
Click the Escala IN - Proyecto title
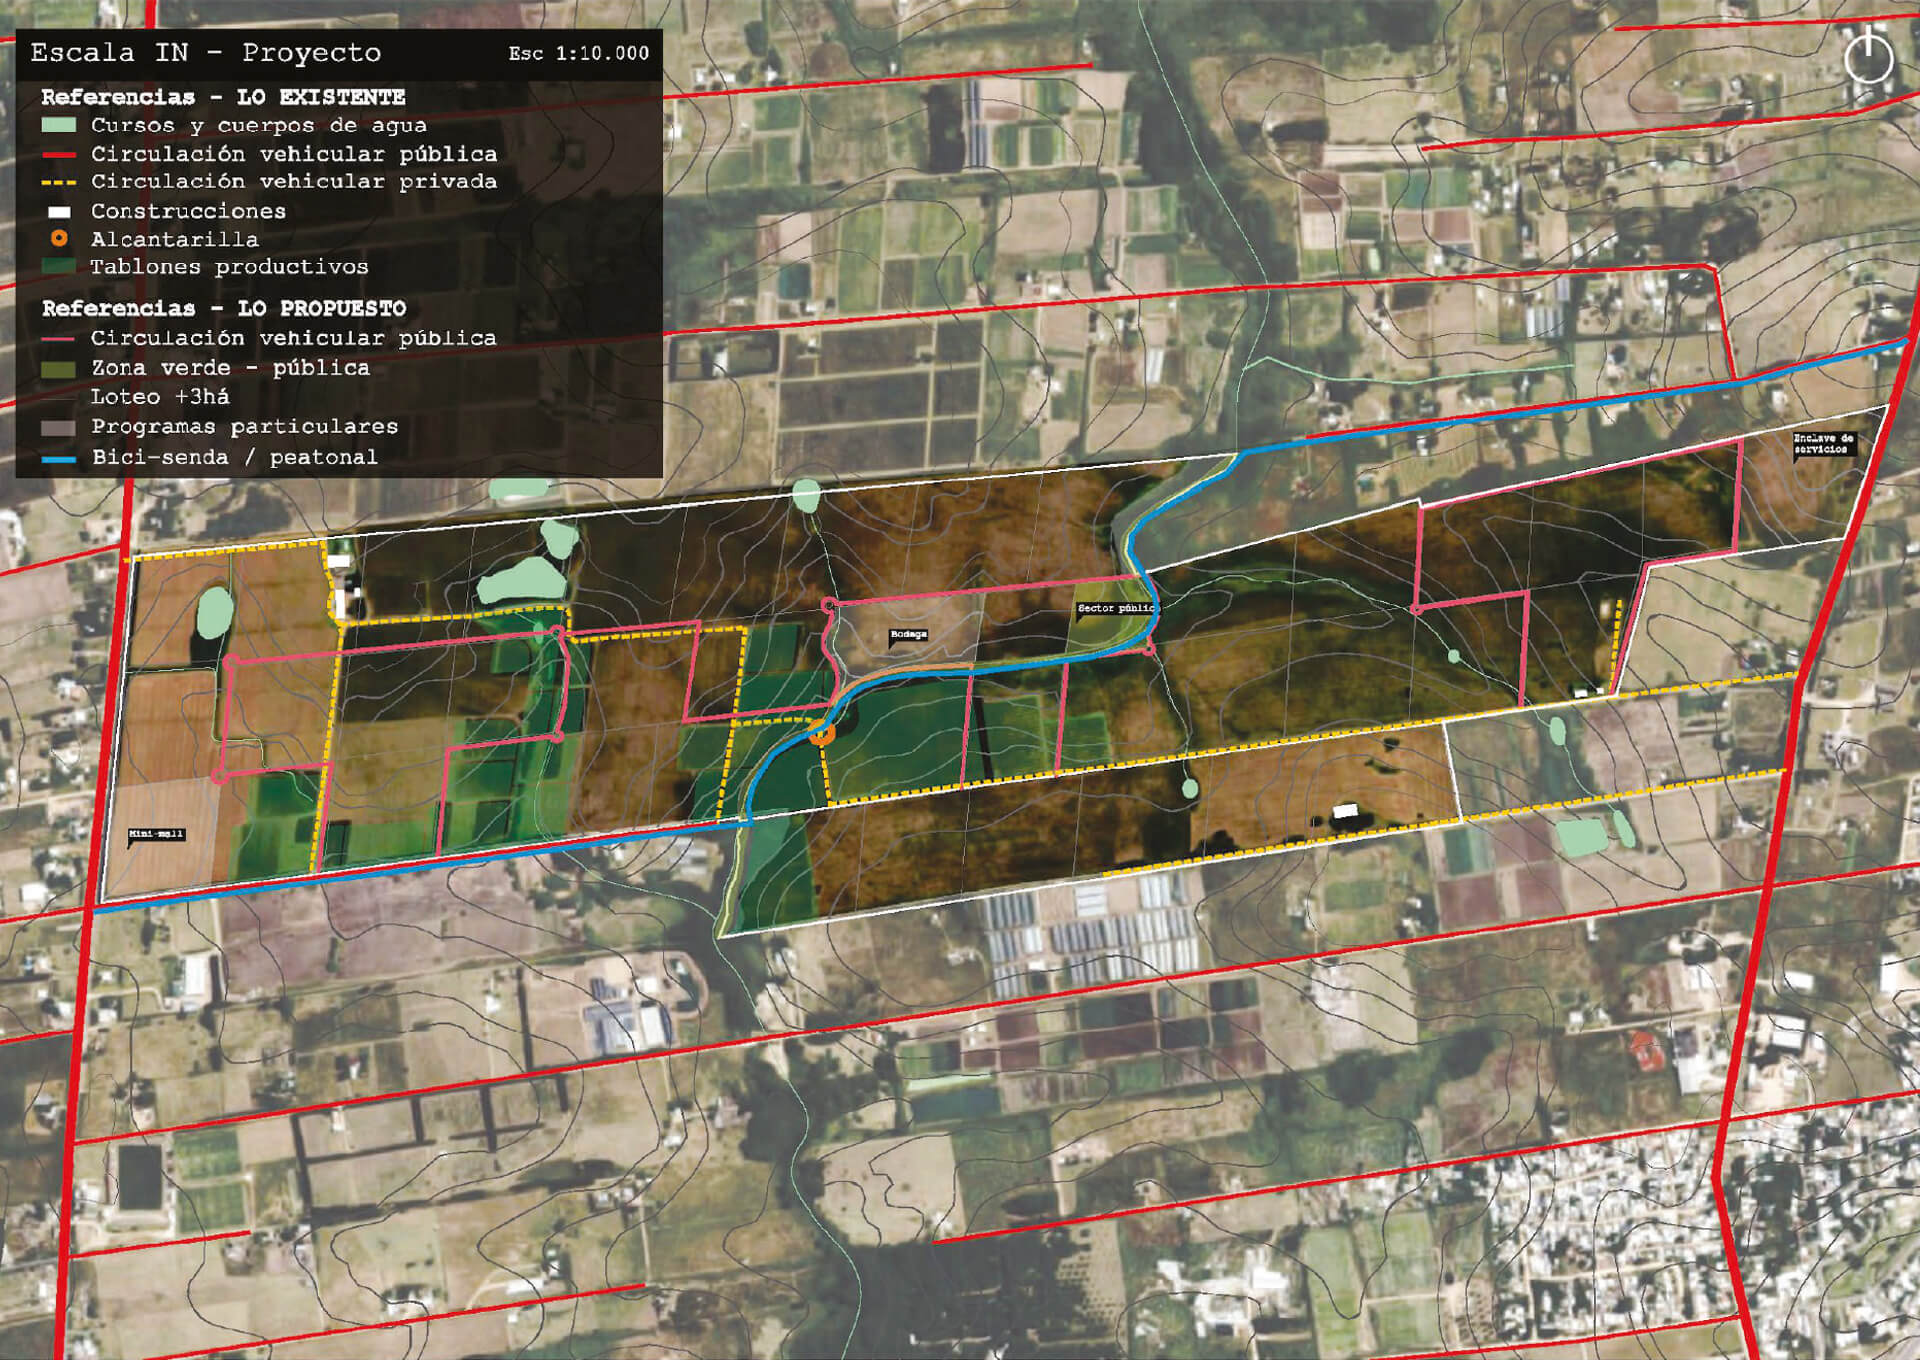206,53
